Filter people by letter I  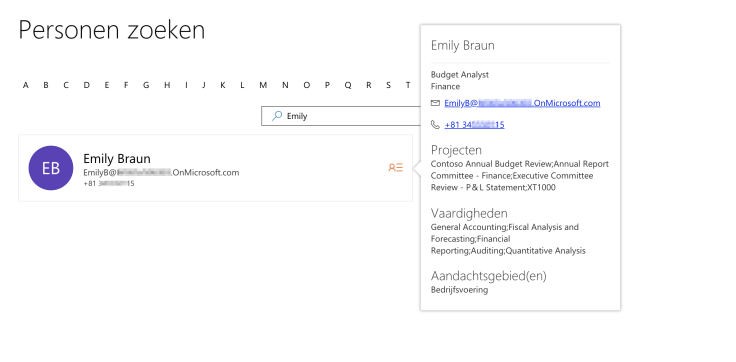(x=186, y=85)
